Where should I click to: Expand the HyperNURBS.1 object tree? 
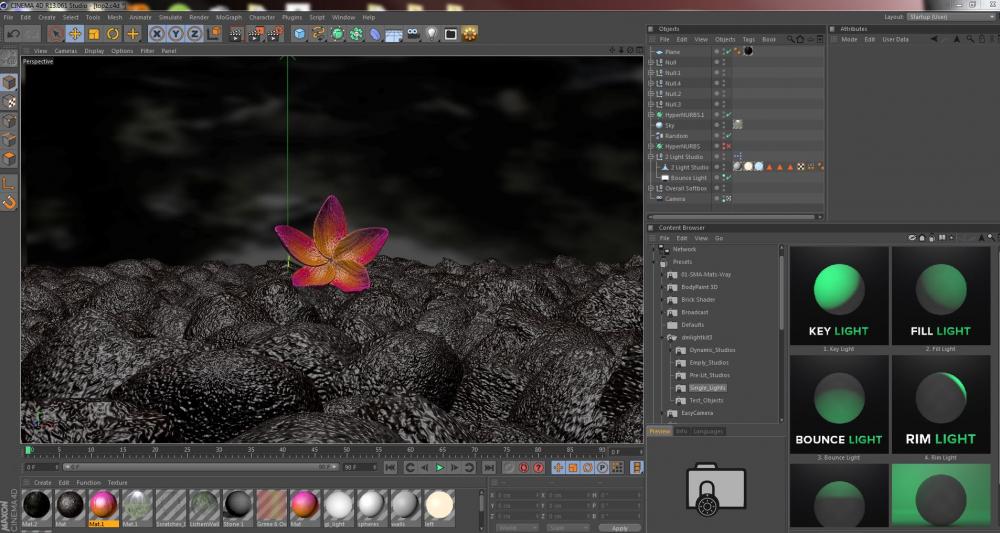pos(651,115)
